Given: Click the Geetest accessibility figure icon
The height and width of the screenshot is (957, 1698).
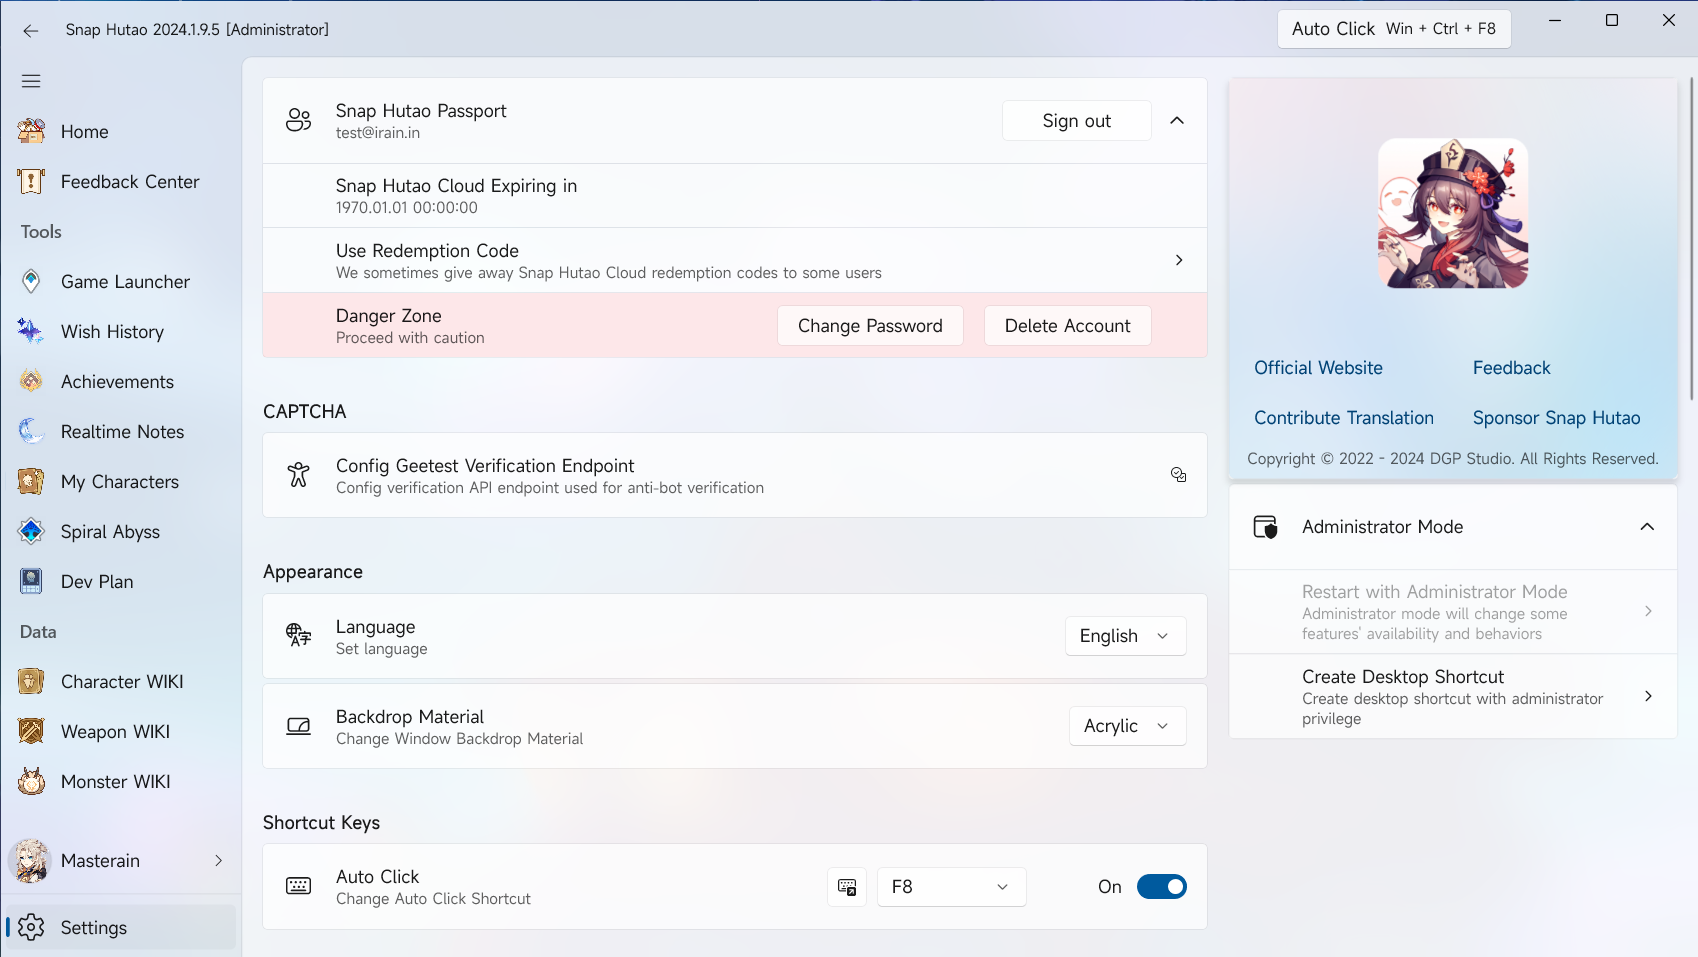Looking at the screenshot, I should tap(298, 475).
